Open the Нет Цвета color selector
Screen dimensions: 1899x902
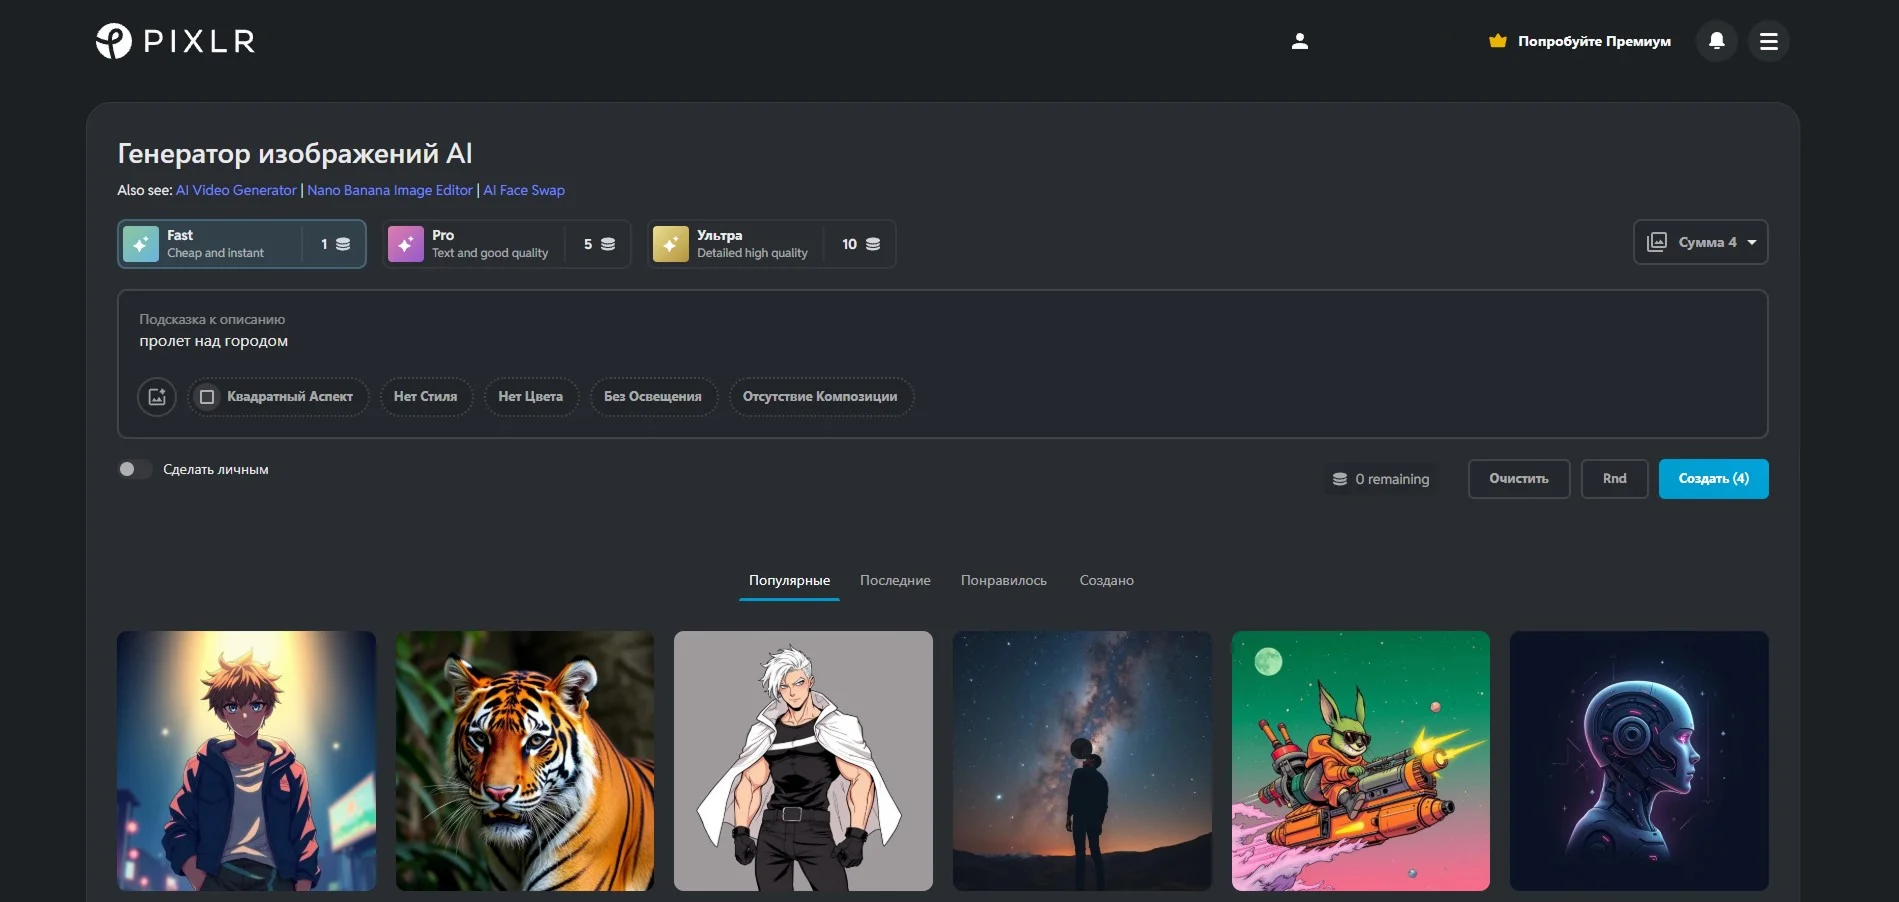[531, 397]
